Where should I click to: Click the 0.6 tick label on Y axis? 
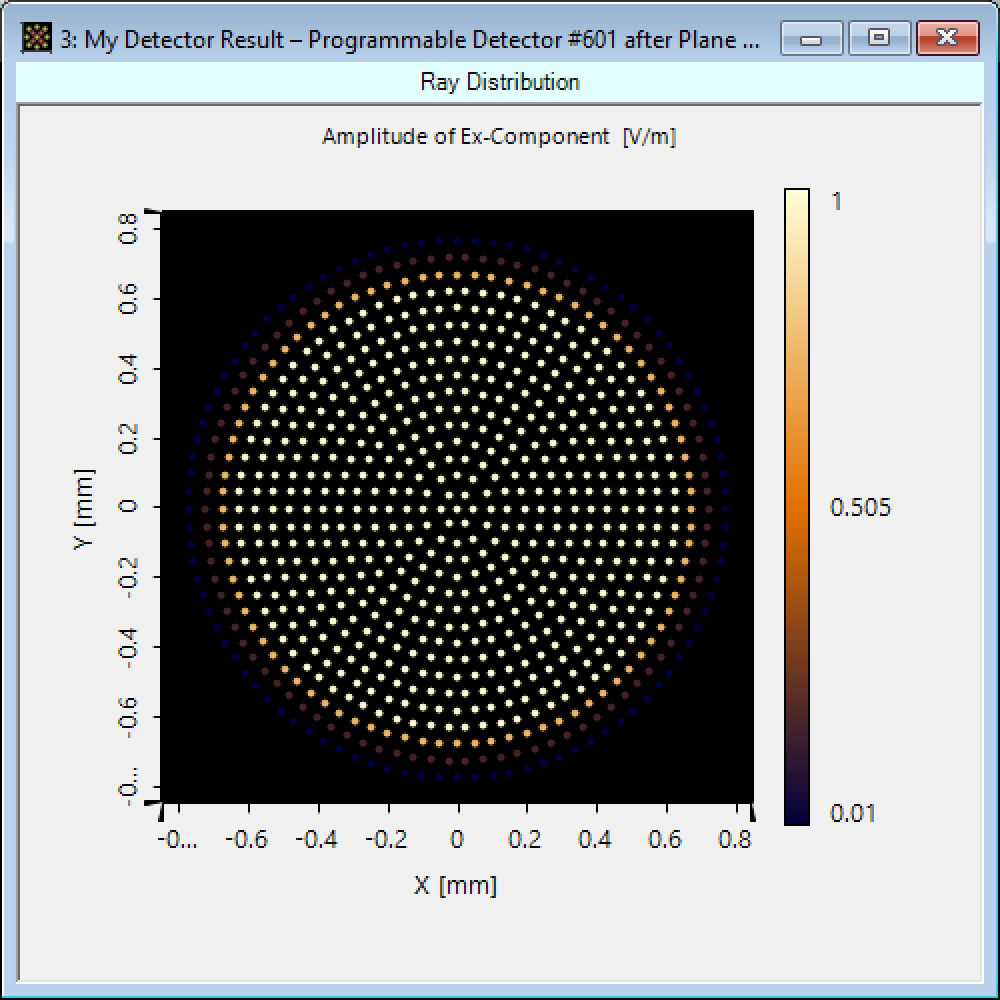click(x=127, y=297)
